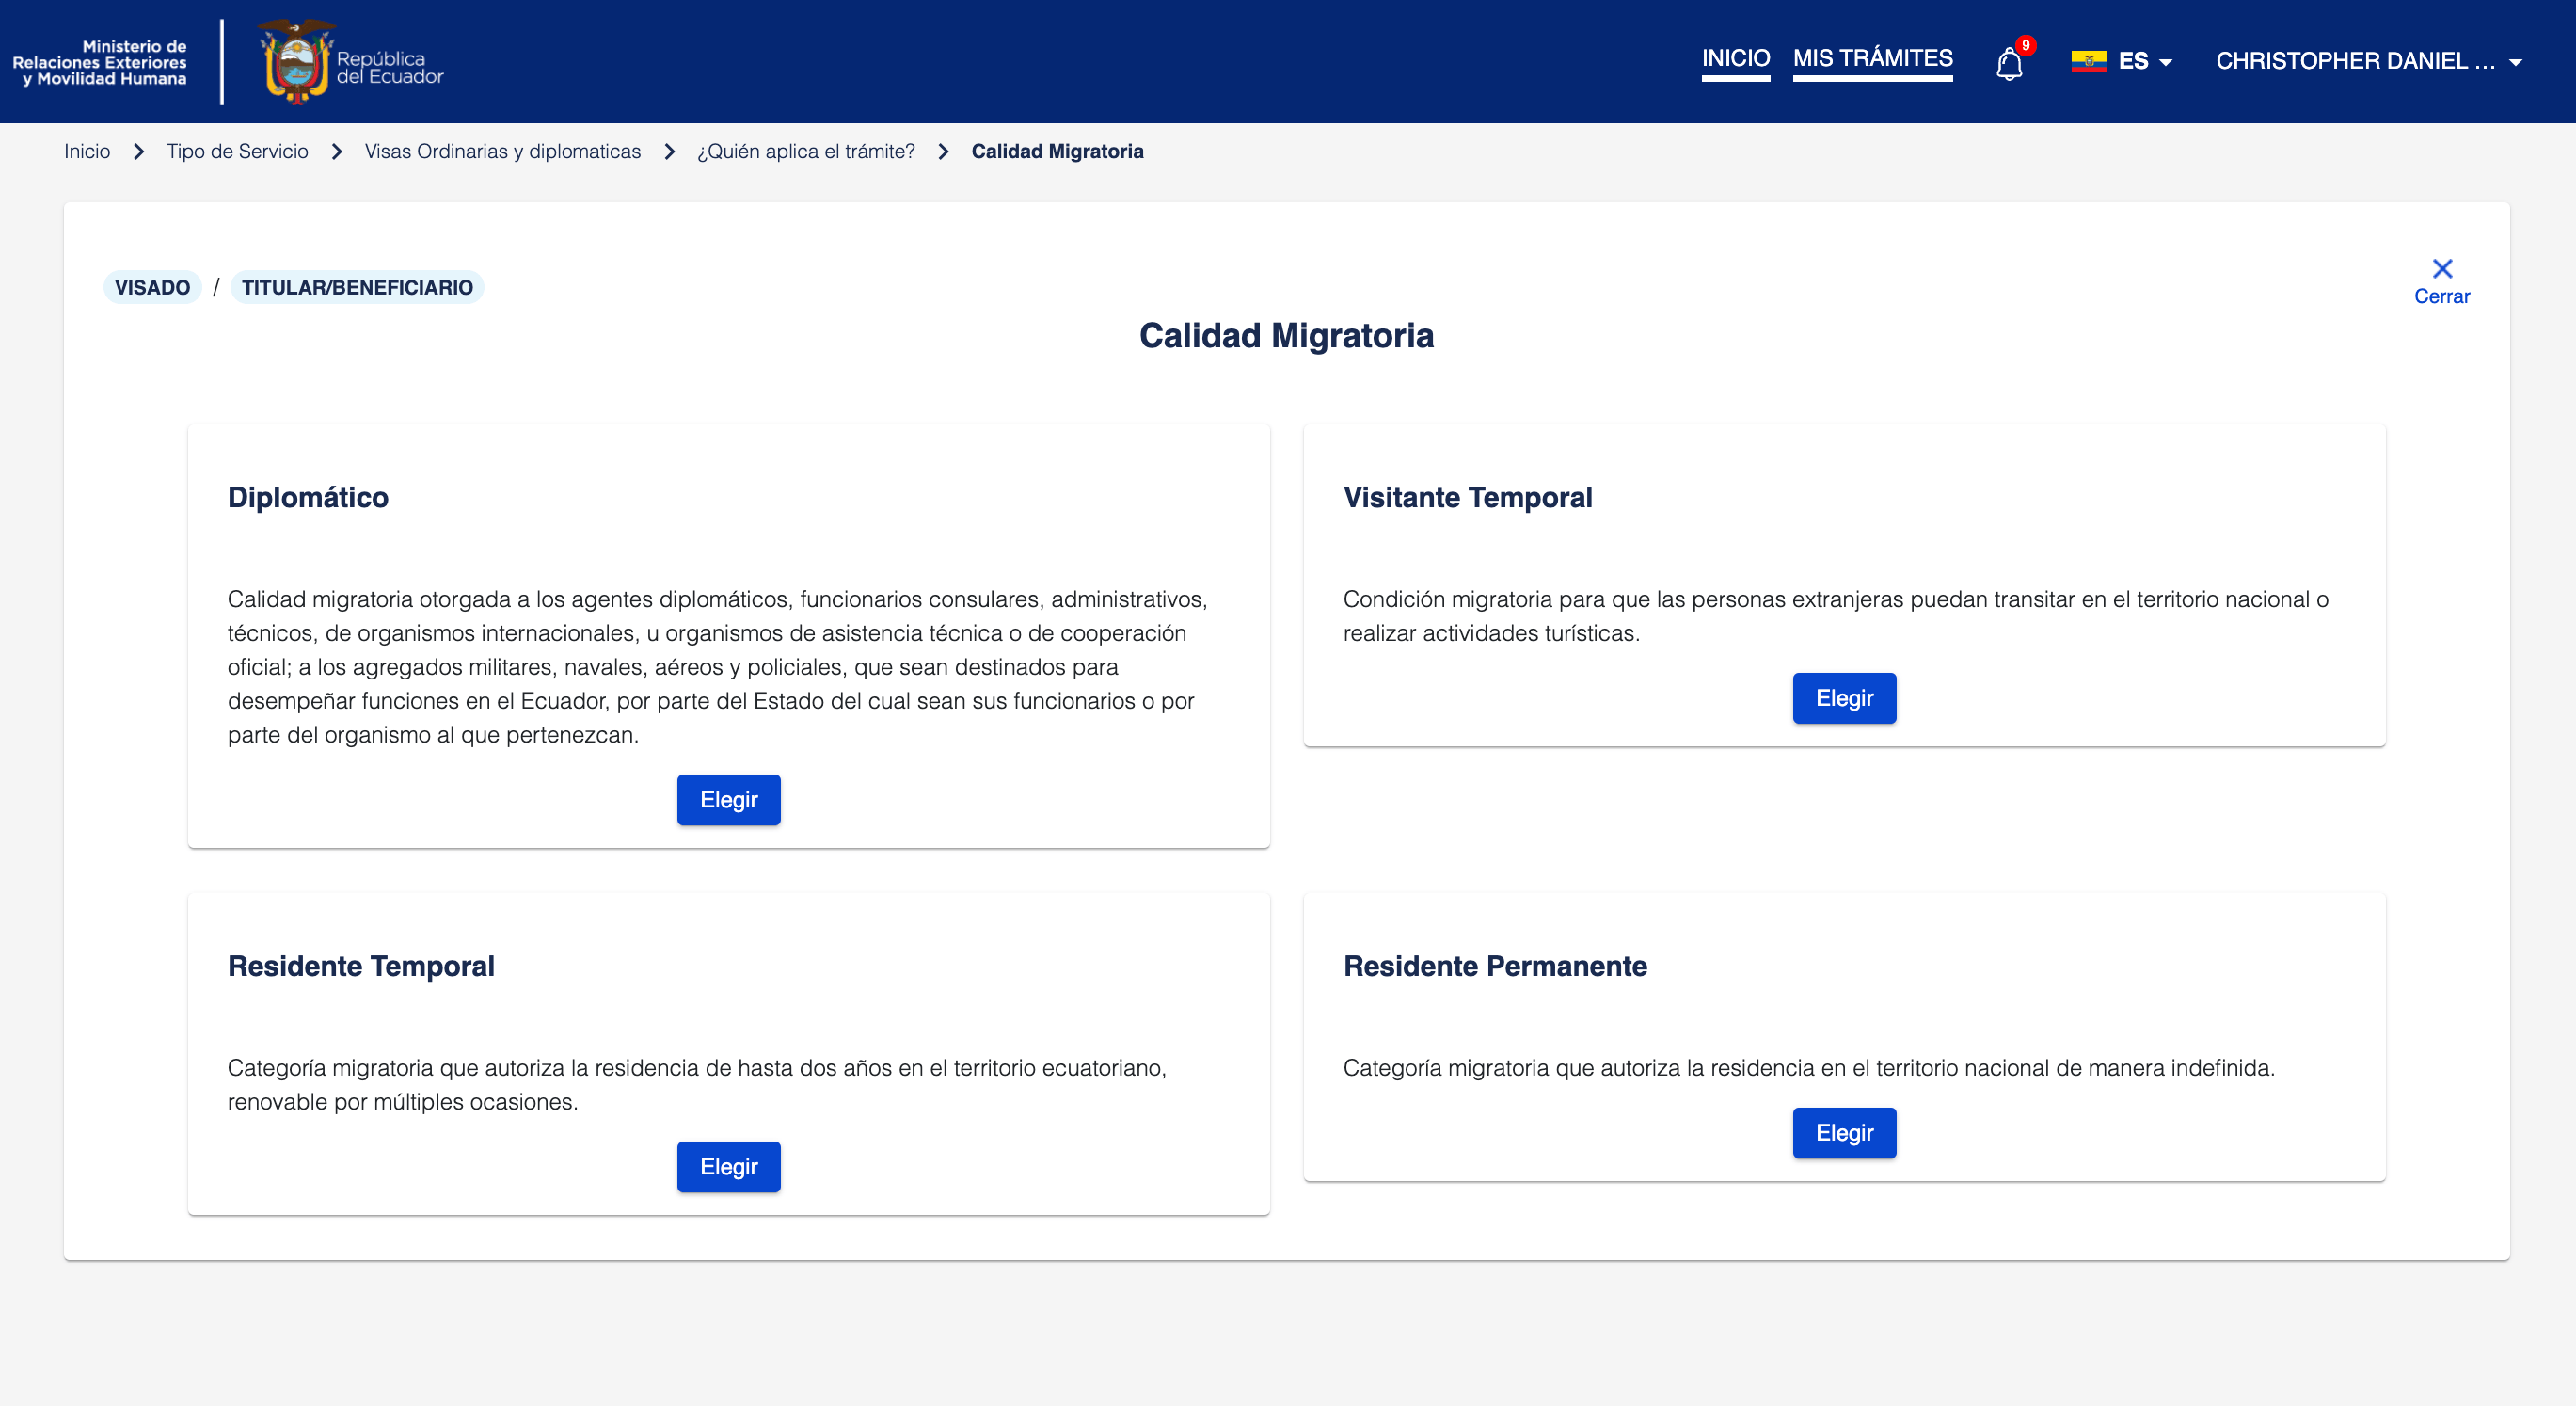Click the red notification count badge
Viewport: 2576px width, 1406px height.
click(2025, 45)
